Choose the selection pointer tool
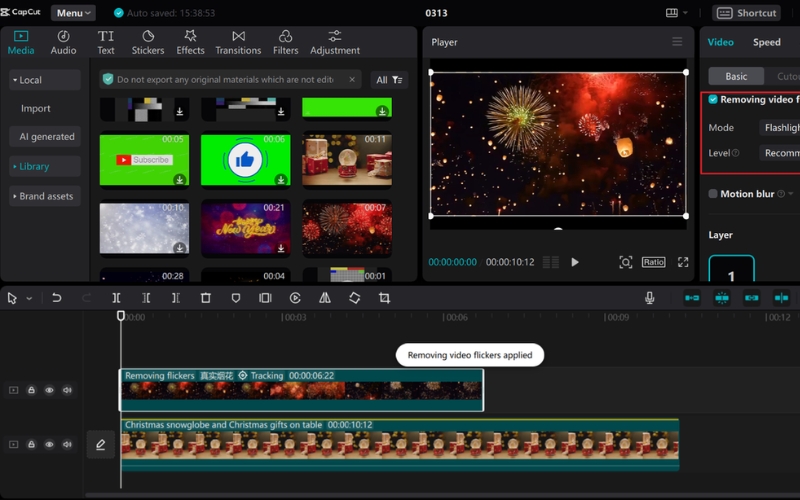800x500 pixels. [12, 298]
